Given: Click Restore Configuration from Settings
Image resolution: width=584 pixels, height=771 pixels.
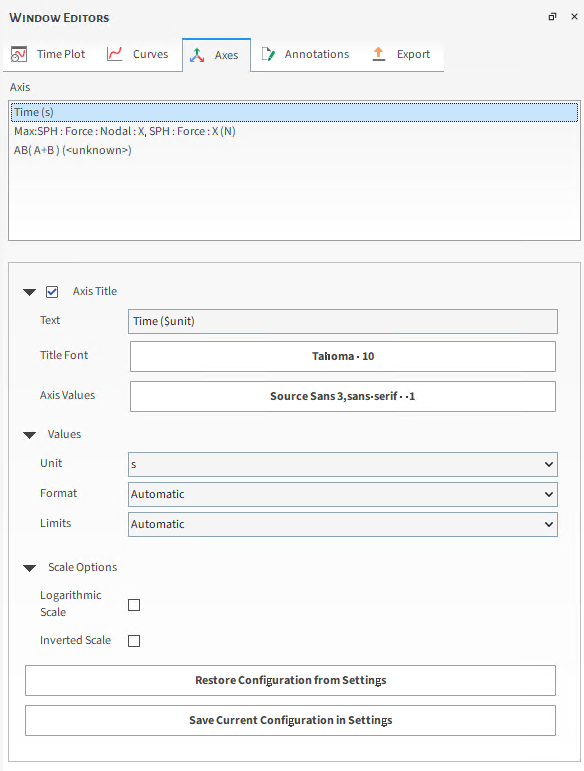Looking at the screenshot, I should (x=291, y=681).
